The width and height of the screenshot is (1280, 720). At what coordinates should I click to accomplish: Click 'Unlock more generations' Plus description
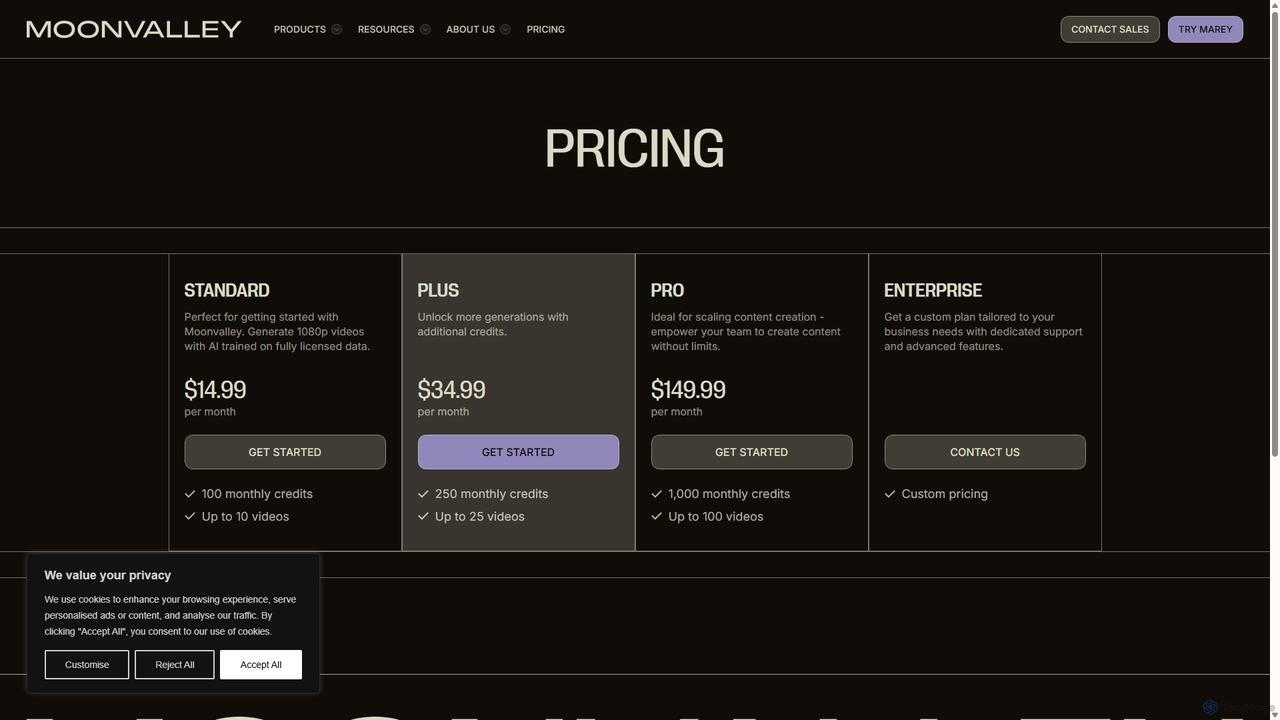pos(493,324)
